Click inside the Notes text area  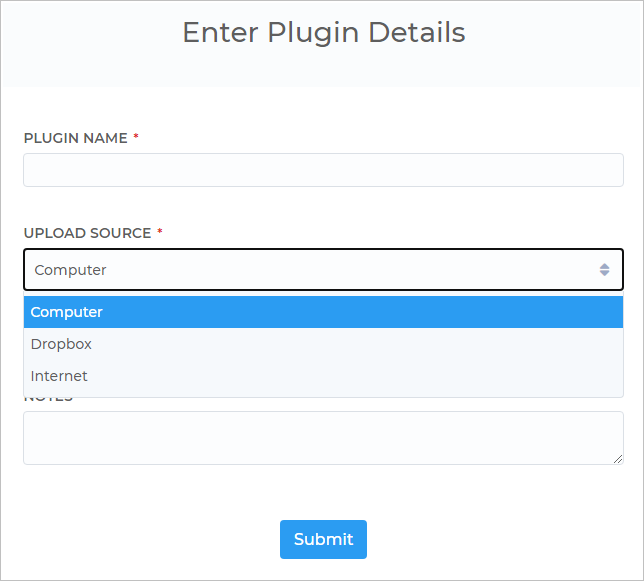(323, 438)
